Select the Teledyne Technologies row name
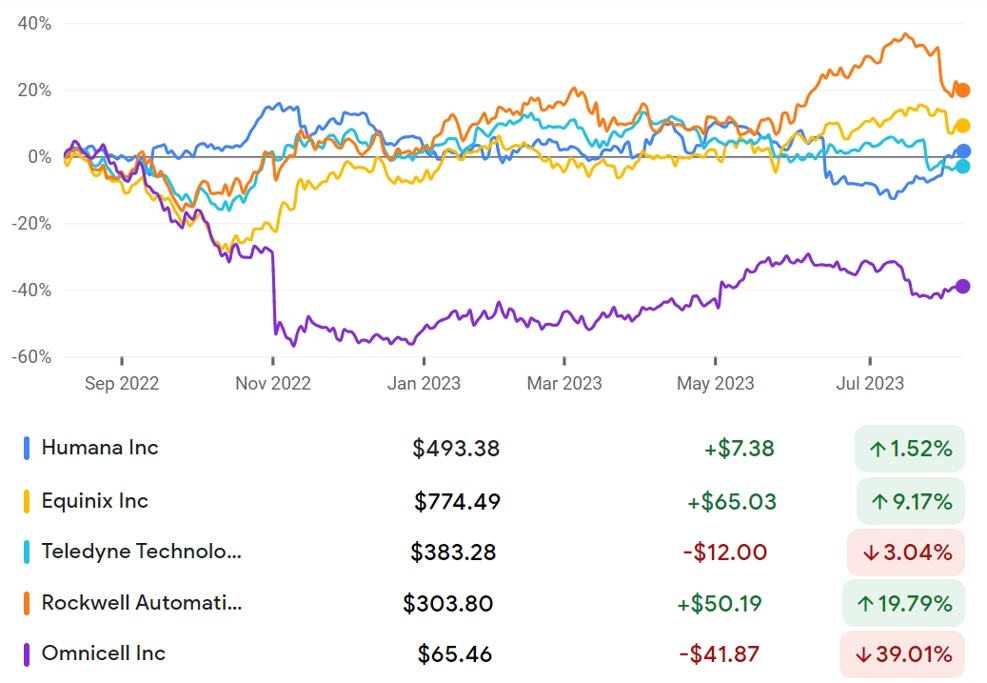The width and height of the screenshot is (987, 683). pos(142,551)
